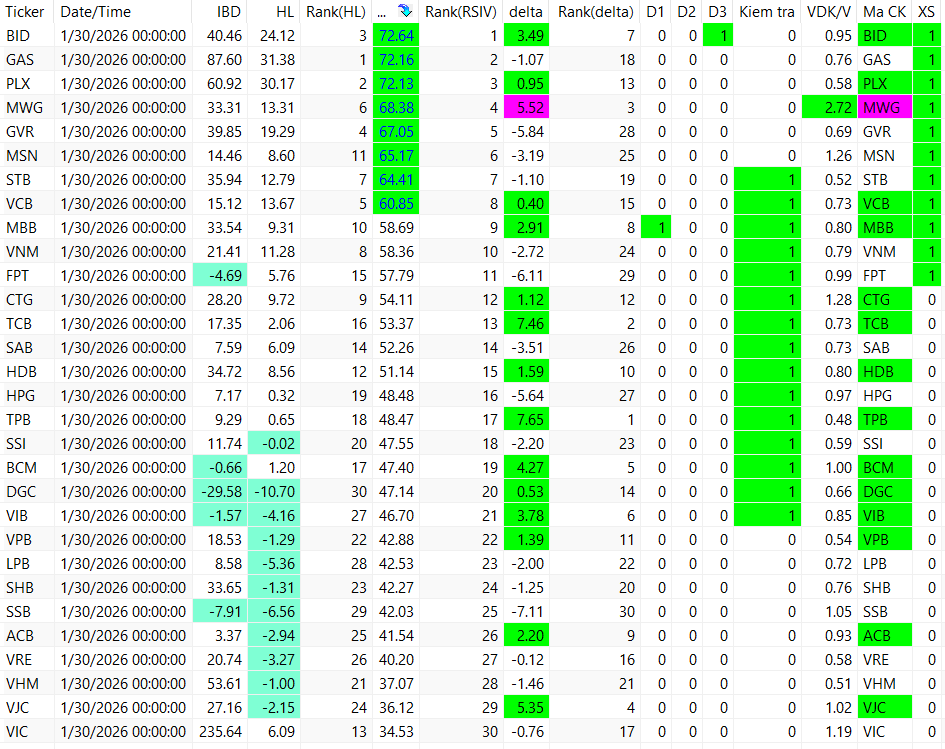945x749 pixels.
Task: Click the delta value 7.46 for TCB
Action: pos(526,324)
